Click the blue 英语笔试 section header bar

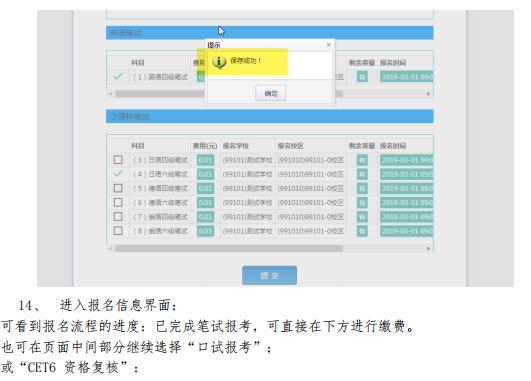pos(270,33)
